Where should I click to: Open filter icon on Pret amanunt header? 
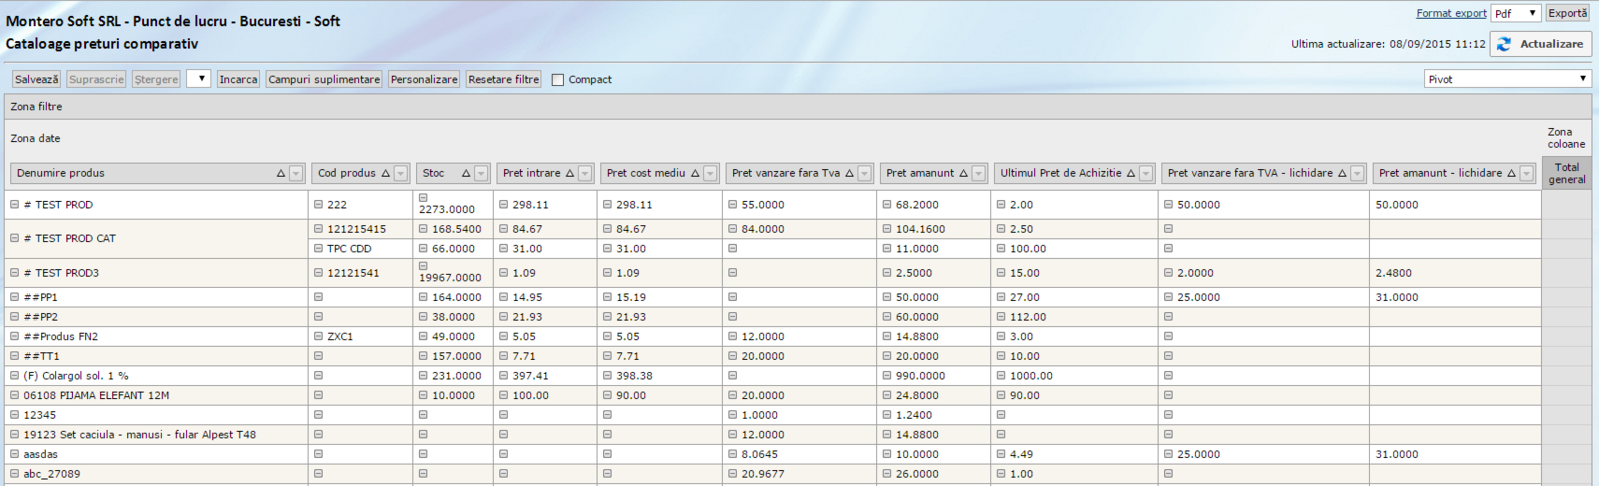(x=978, y=174)
